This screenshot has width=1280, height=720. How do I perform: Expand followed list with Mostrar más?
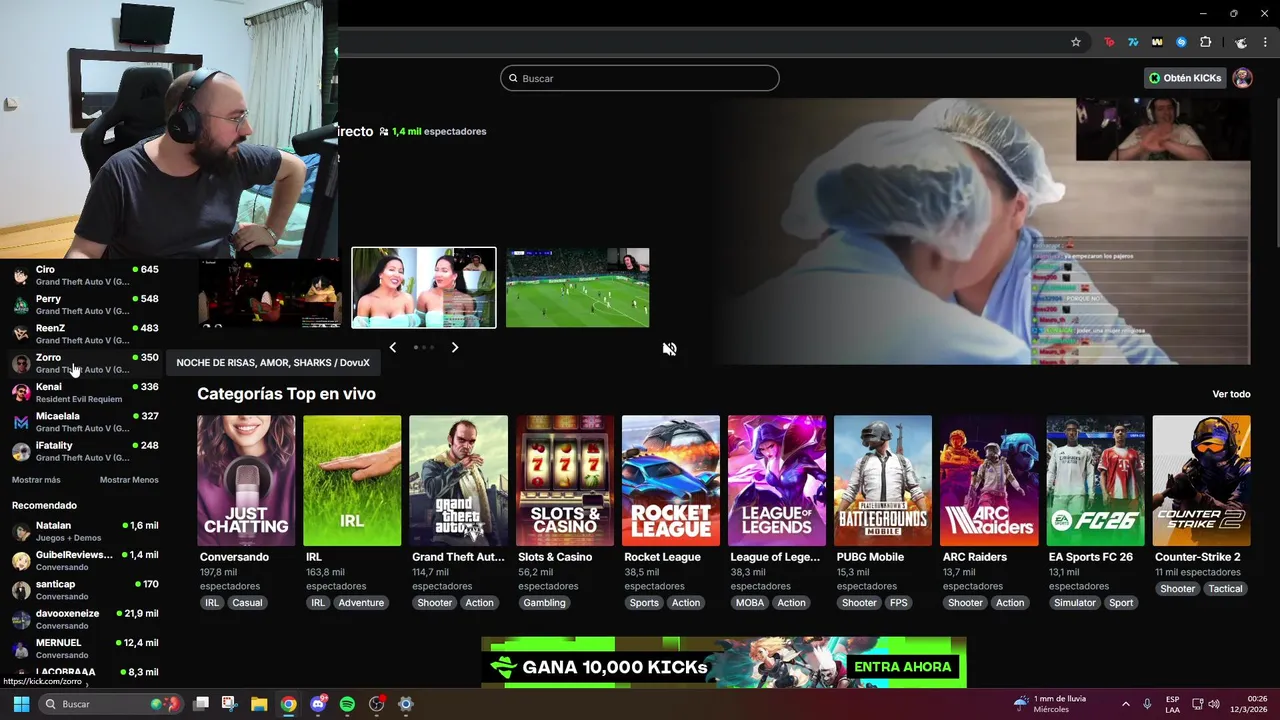coord(36,480)
